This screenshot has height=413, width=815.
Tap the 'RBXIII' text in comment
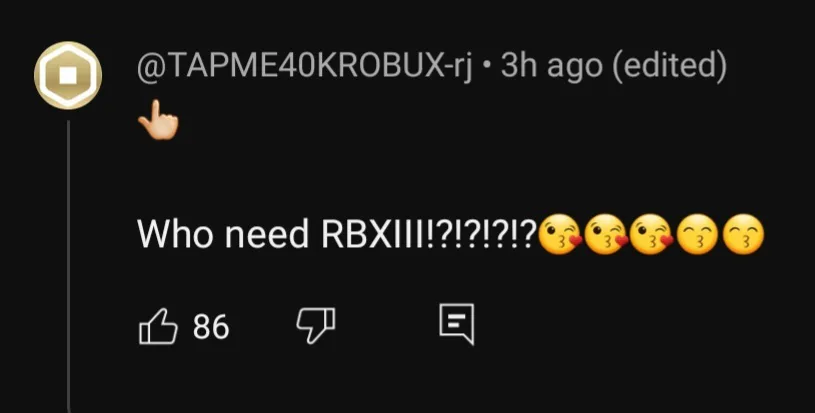373,234
